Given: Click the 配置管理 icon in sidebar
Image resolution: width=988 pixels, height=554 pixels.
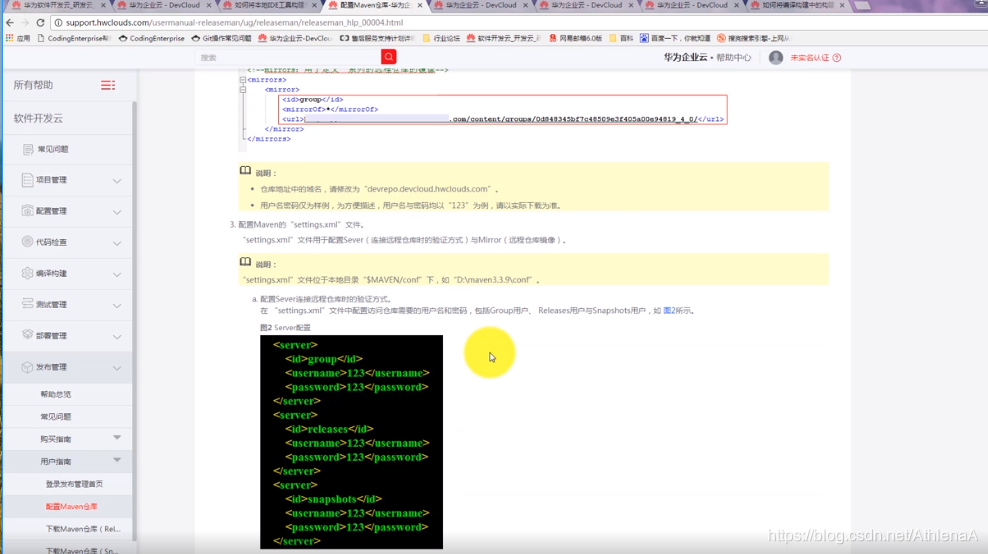Looking at the screenshot, I should (27, 211).
